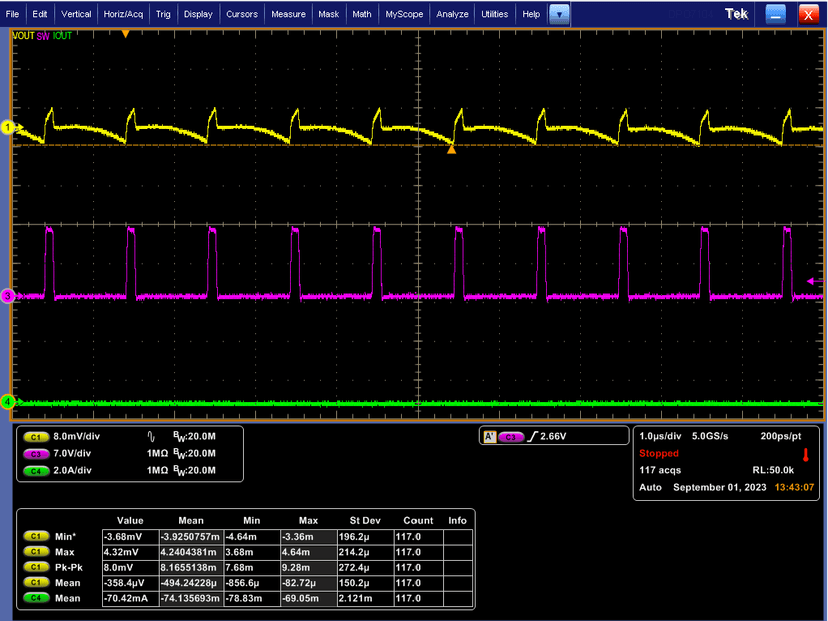Click the channel 3 ground reference marker

click(x=6, y=296)
